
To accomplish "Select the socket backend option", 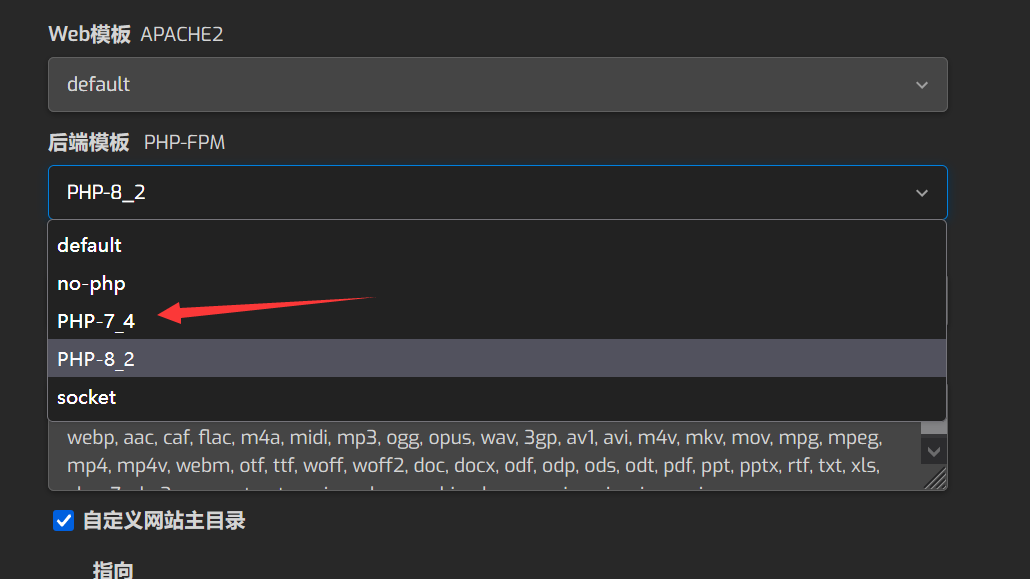I will [87, 397].
